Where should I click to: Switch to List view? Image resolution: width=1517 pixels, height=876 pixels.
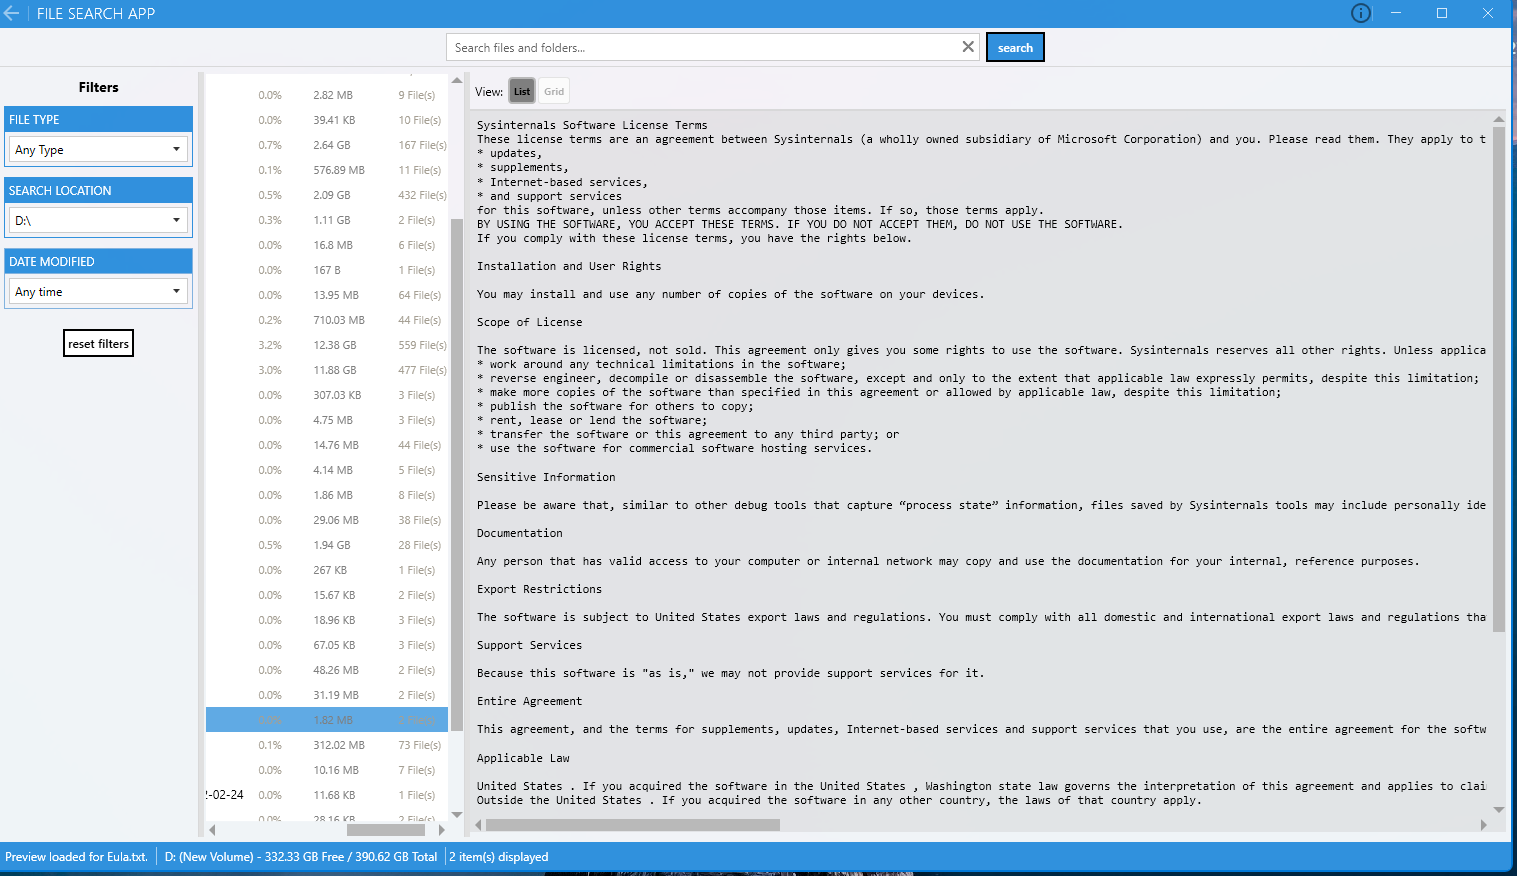click(522, 91)
